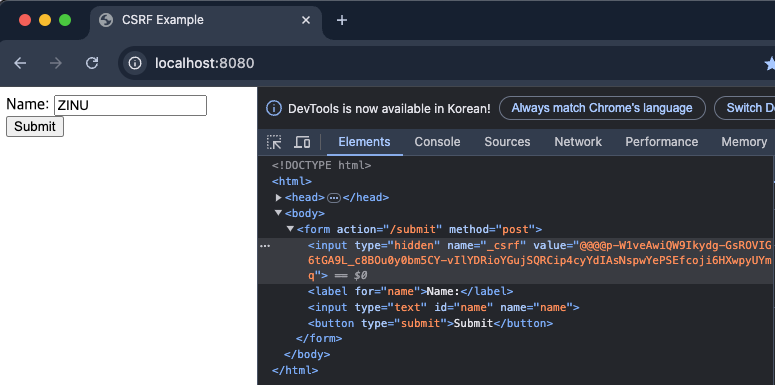Image resolution: width=775 pixels, height=385 pixels.
Task: Click the Submit button on the page
Action: coord(35,127)
